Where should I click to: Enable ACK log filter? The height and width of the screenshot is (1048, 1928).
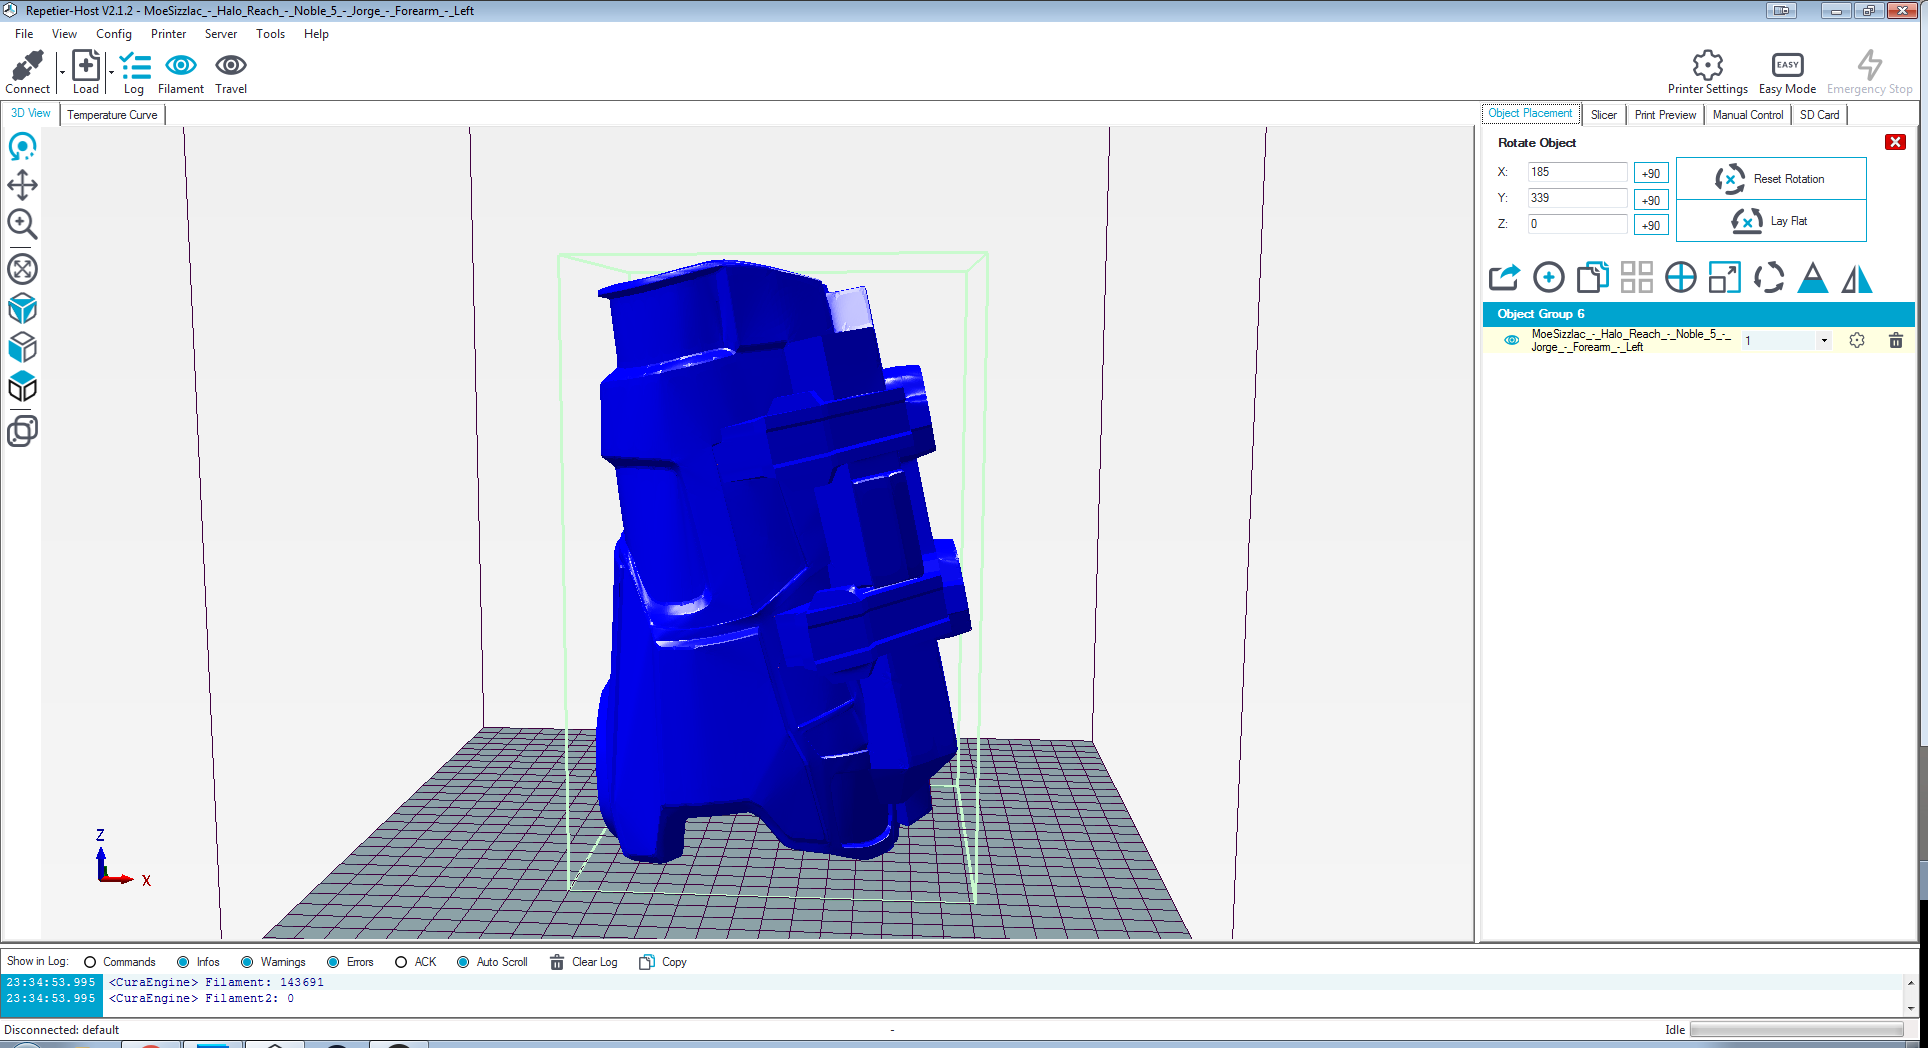pos(401,962)
